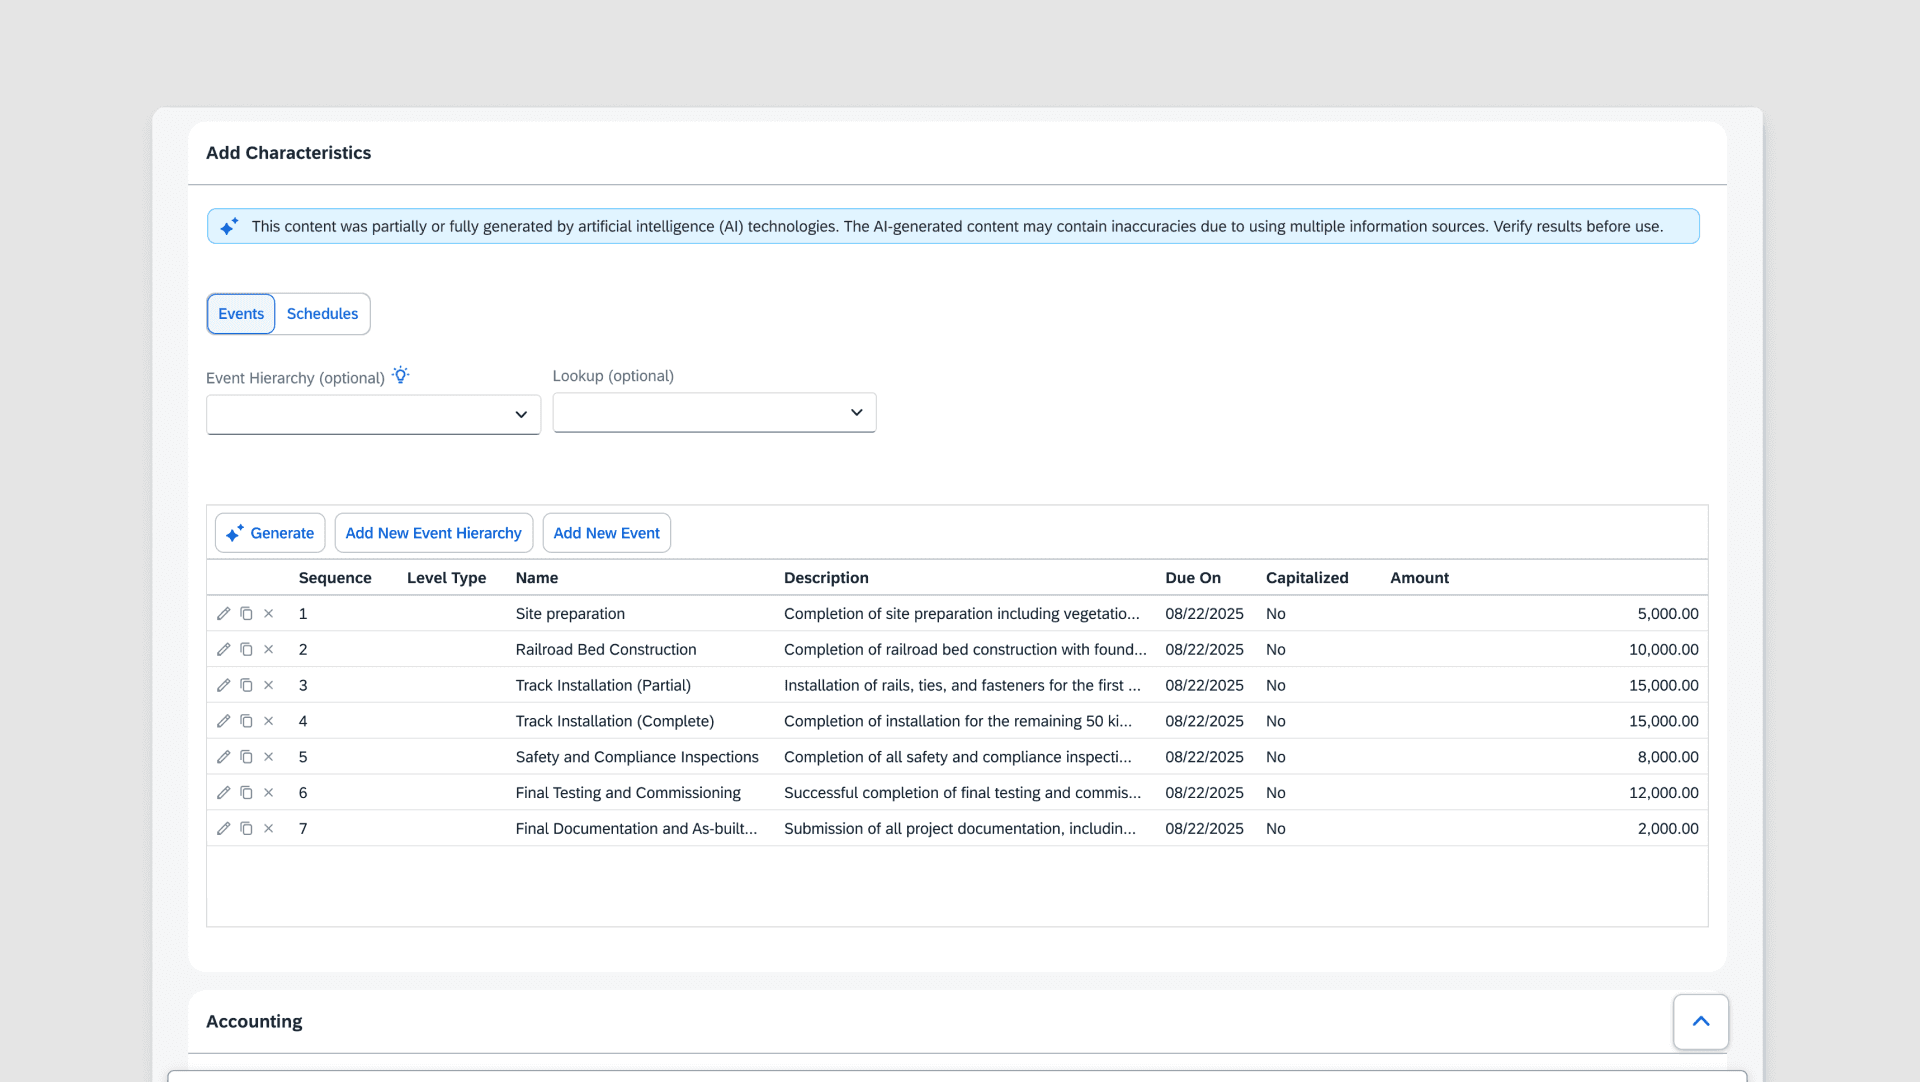Select the Final Documentation and As-built name
Image resolution: width=1920 pixels, height=1082 pixels.
coord(636,828)
